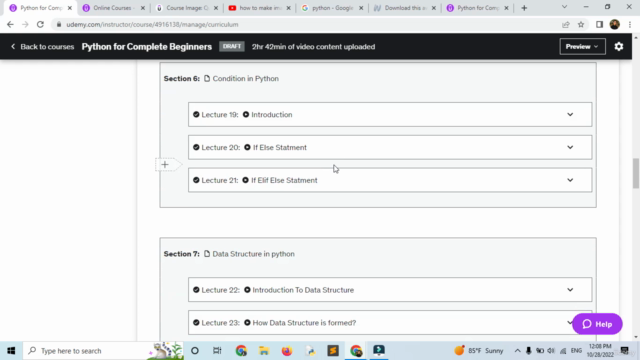This screenshot has height=360, width=640.
Task: Open Task View on taskbar
Action: pos(217,351)
